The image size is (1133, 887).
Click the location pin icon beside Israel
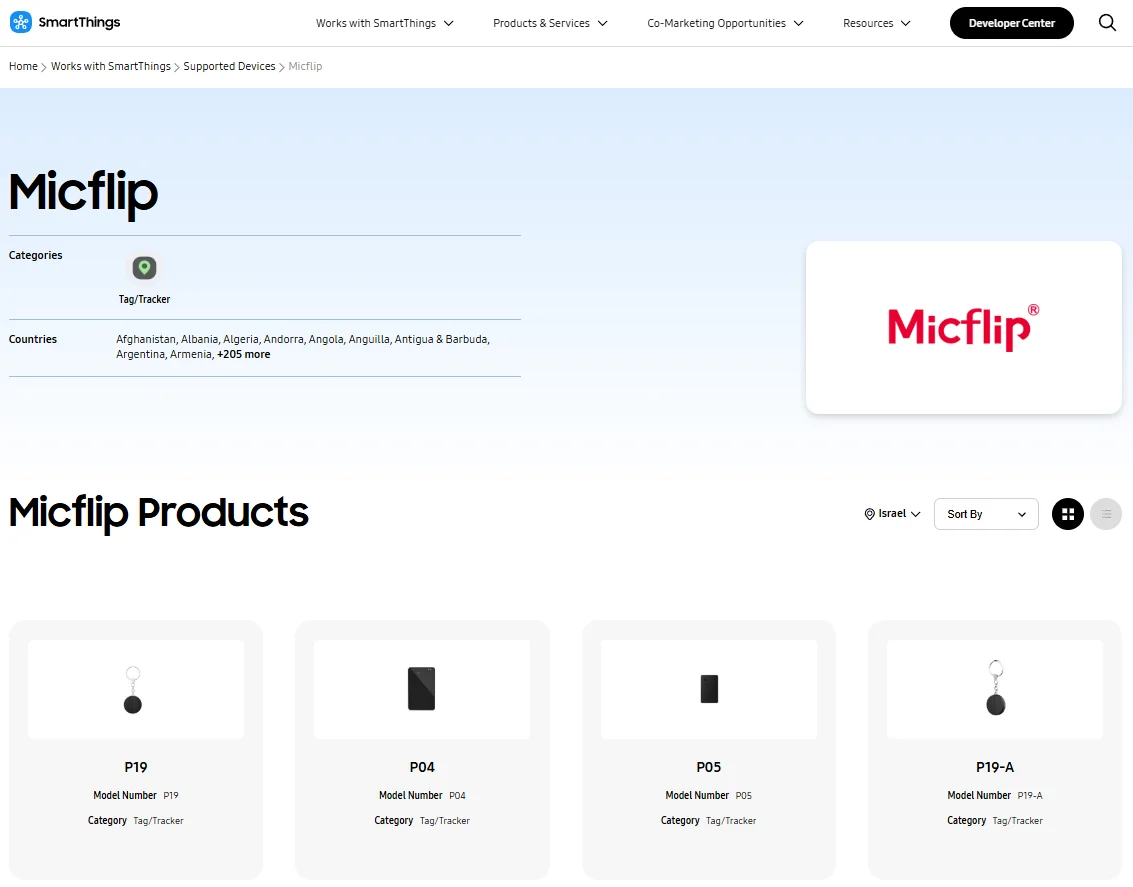click(869, 514)
